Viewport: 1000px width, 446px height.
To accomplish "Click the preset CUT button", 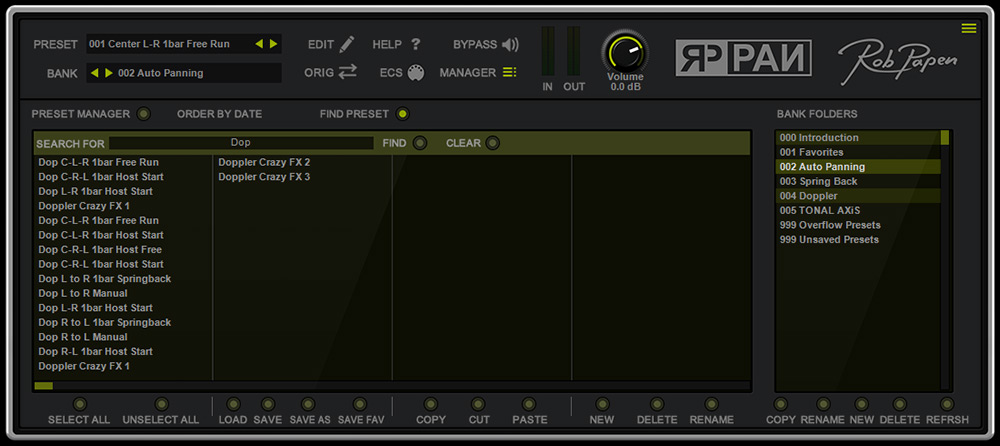I will [x=478, y=404].
